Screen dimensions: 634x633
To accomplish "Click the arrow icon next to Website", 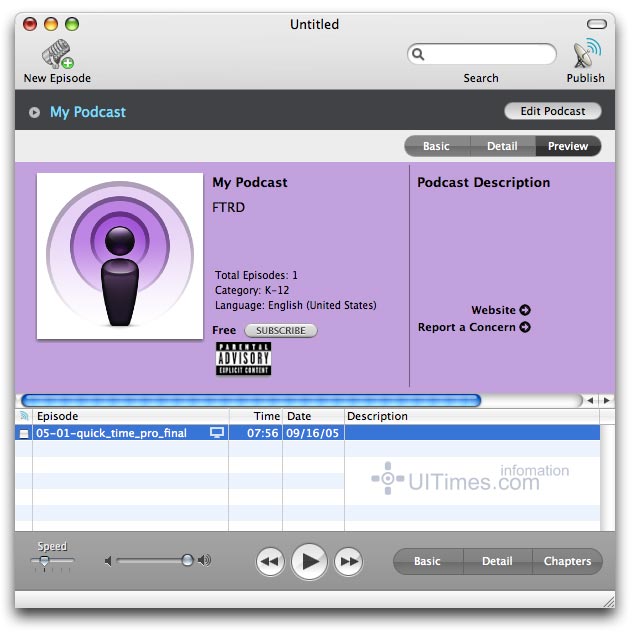I will click(525, 310).
